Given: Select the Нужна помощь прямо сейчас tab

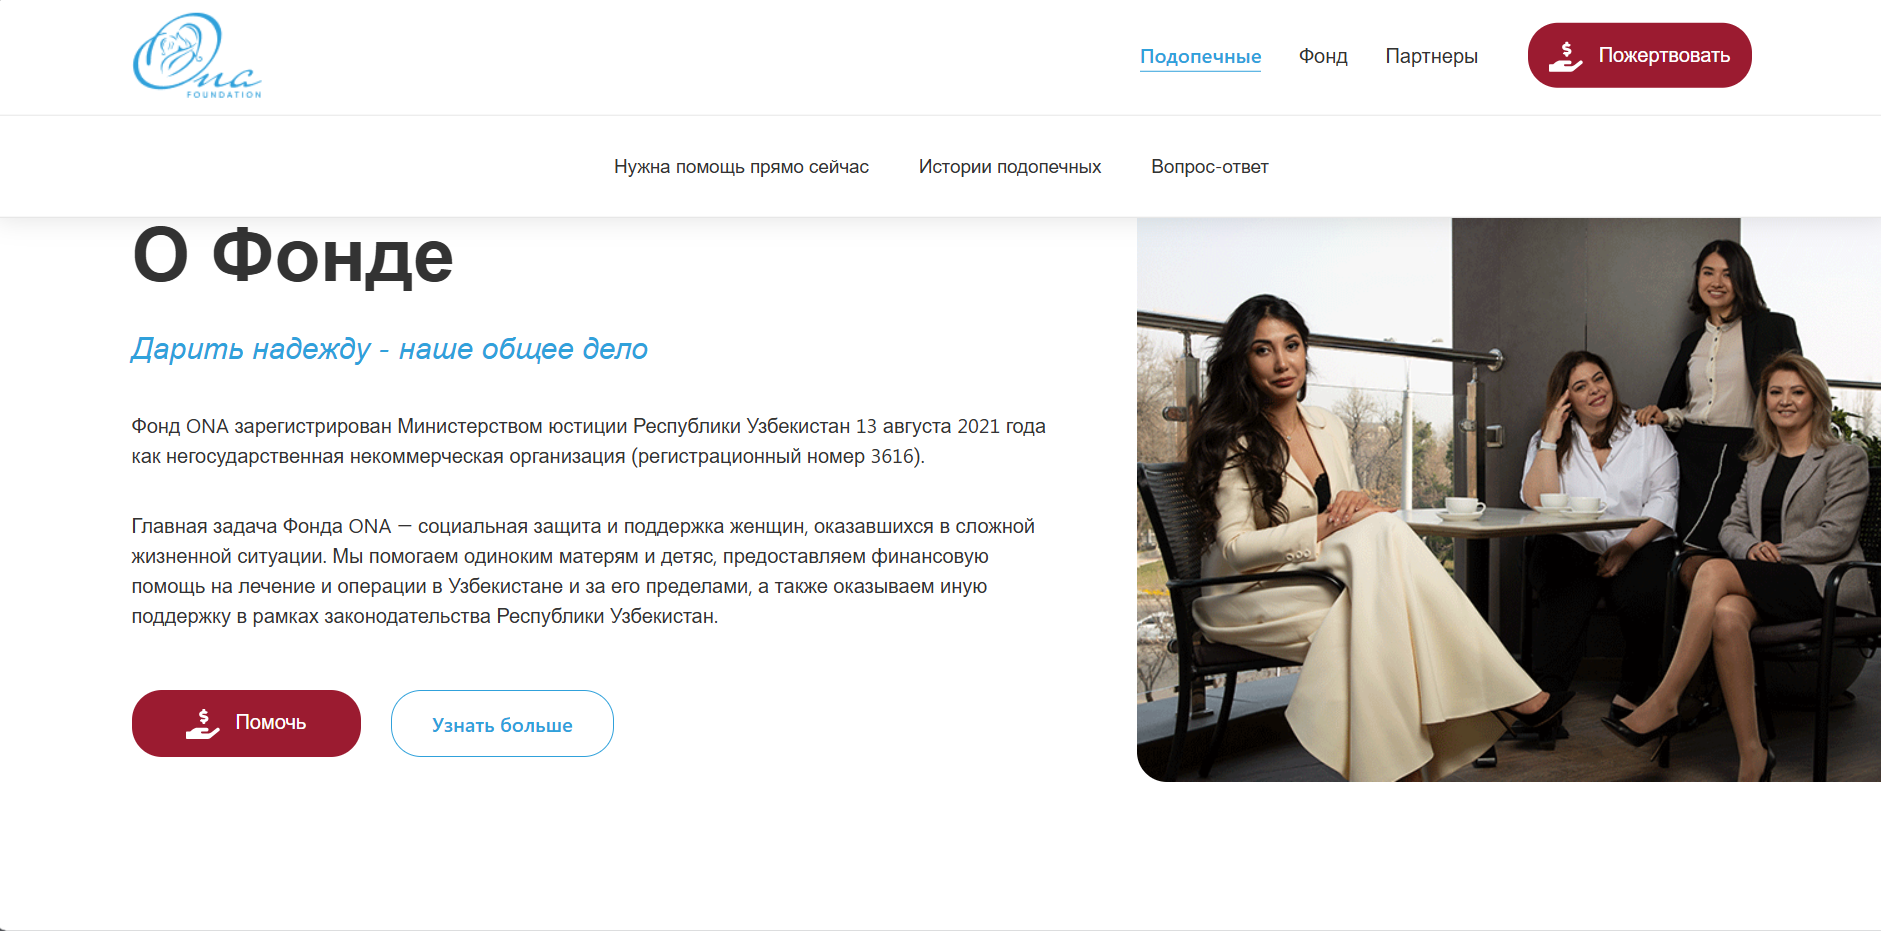Looking at the screenshot, I should [741, 167].
